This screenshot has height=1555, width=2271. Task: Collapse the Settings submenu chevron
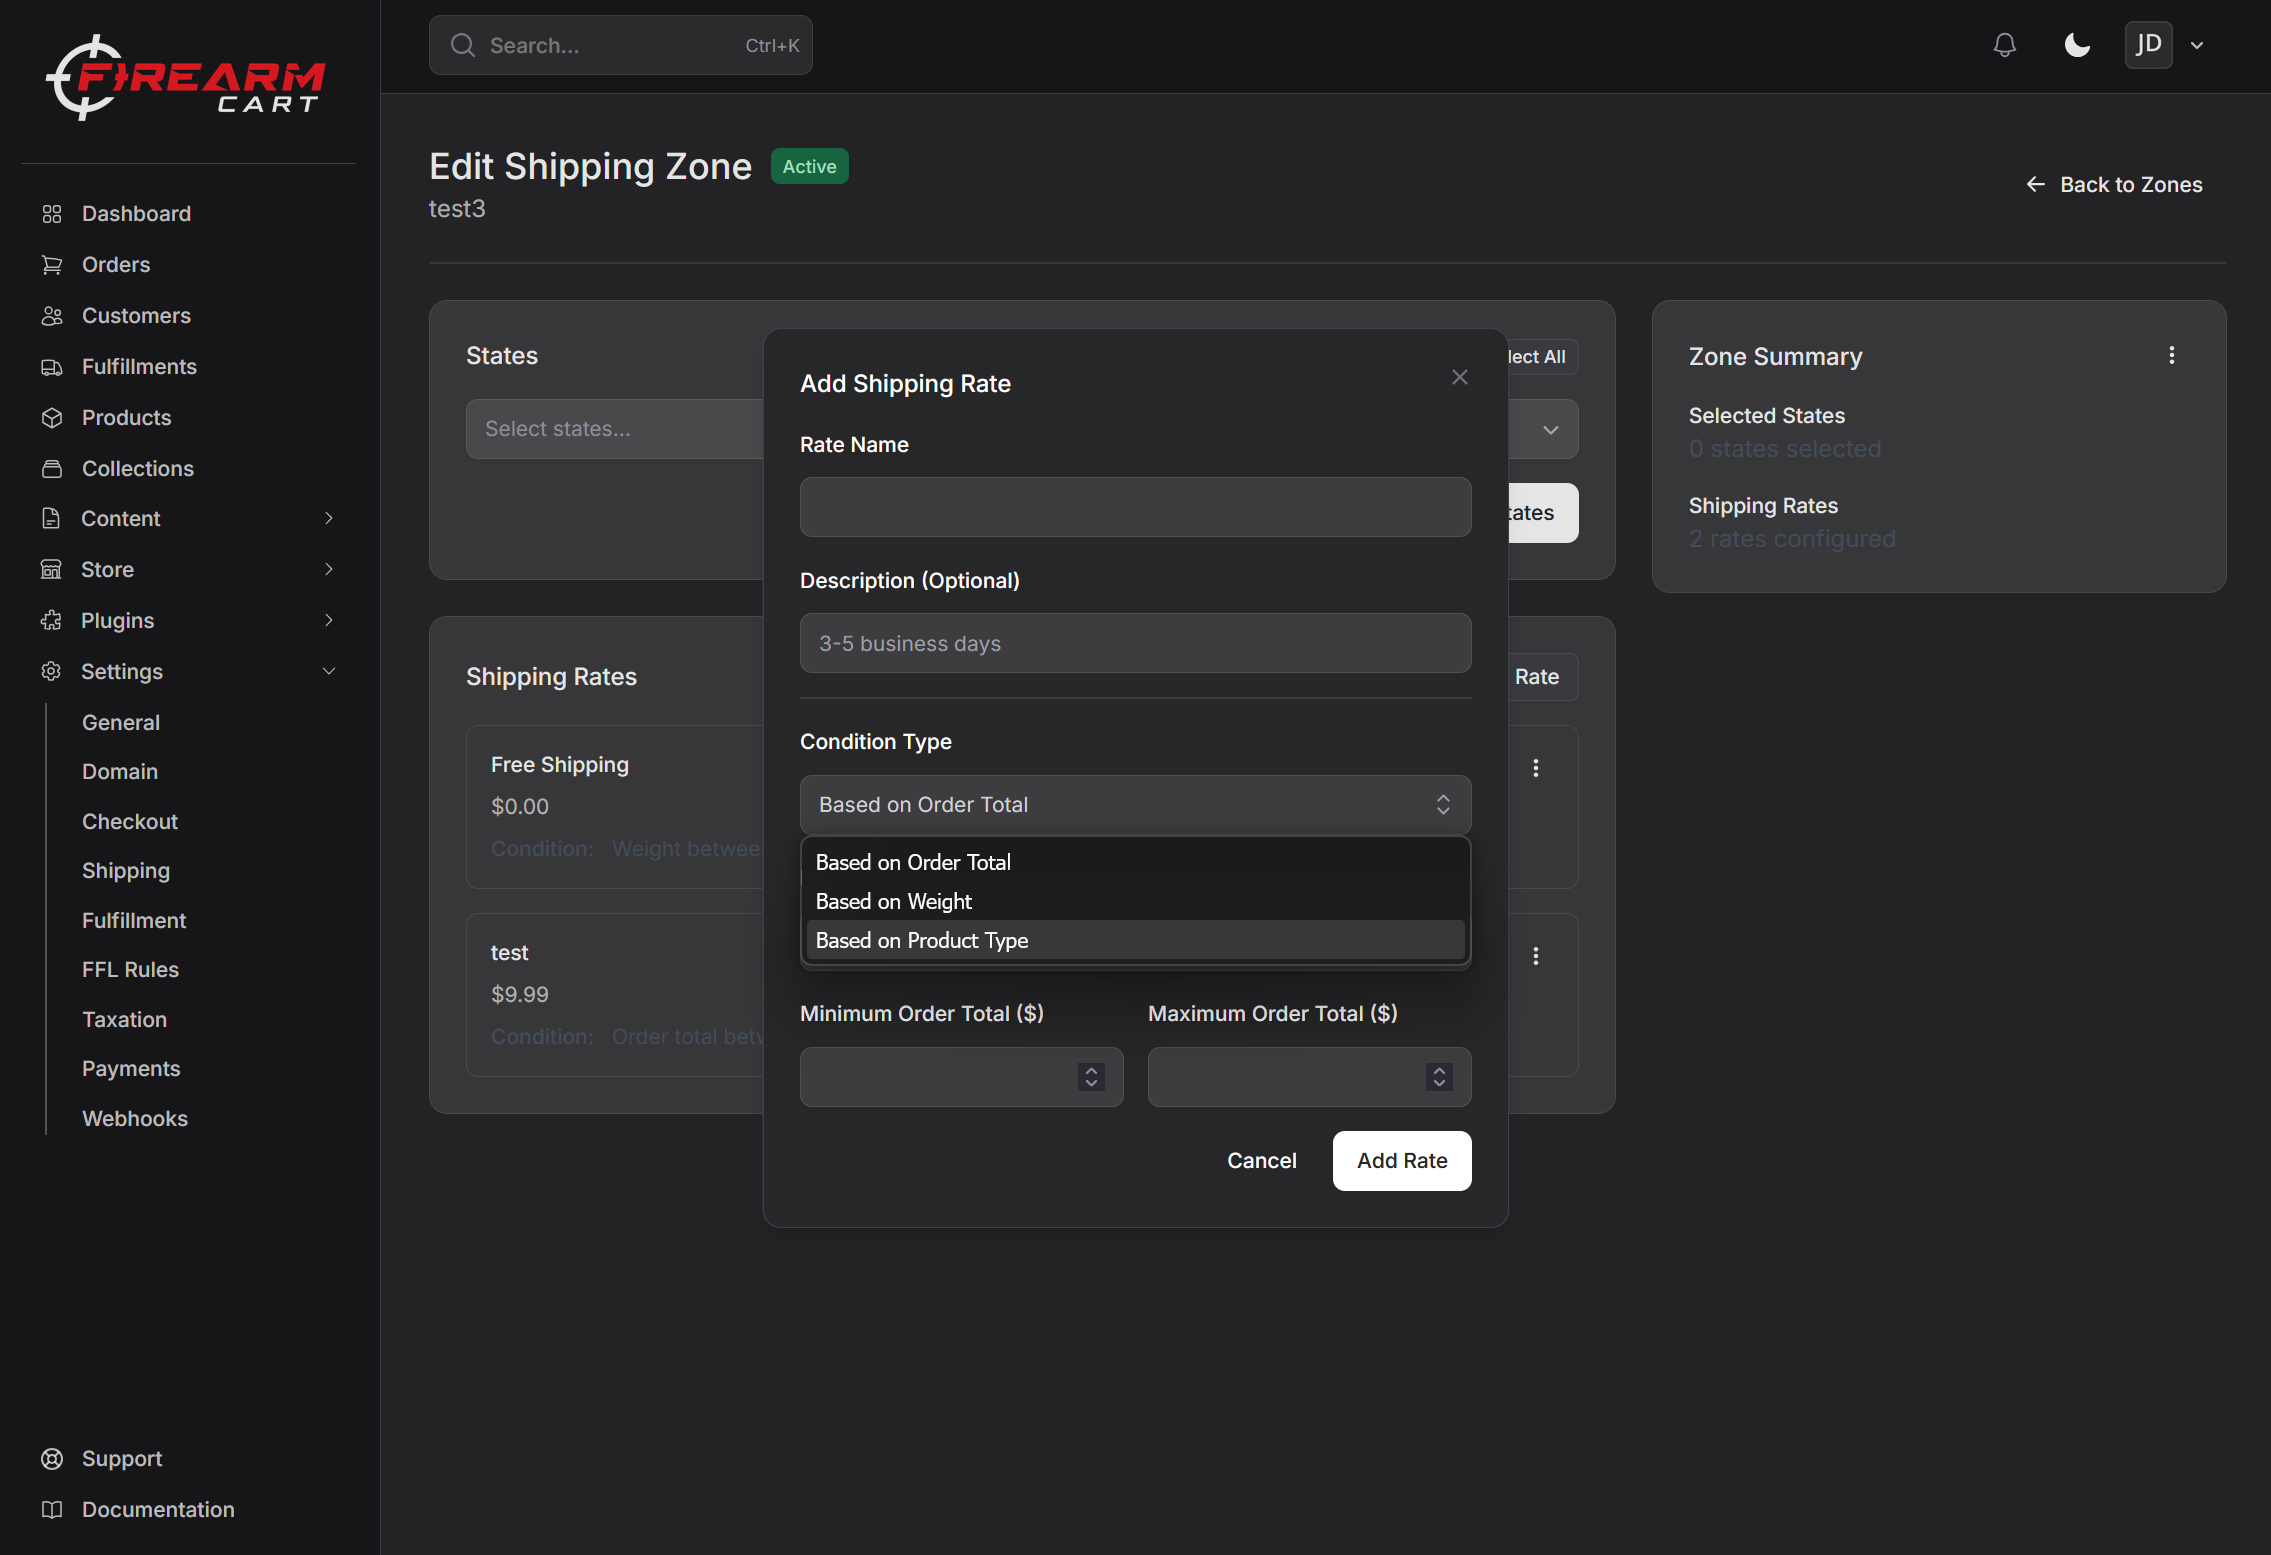point(329,671)
